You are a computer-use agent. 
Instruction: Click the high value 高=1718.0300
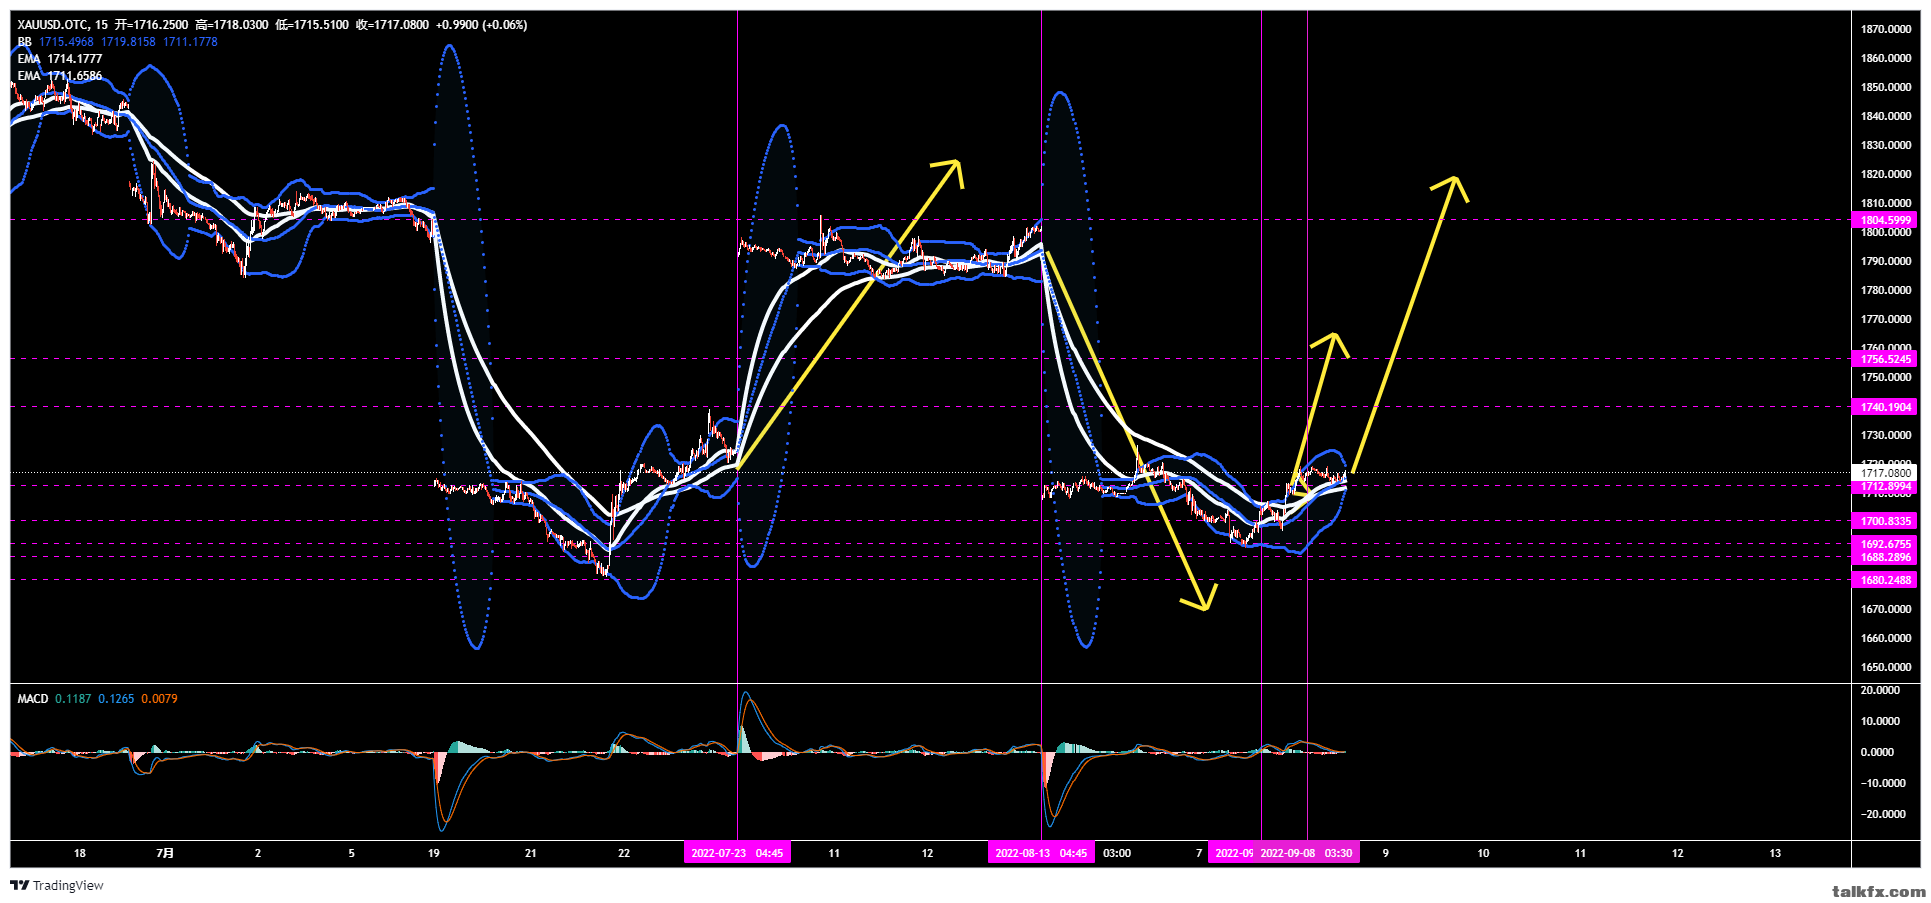[232, 25]
